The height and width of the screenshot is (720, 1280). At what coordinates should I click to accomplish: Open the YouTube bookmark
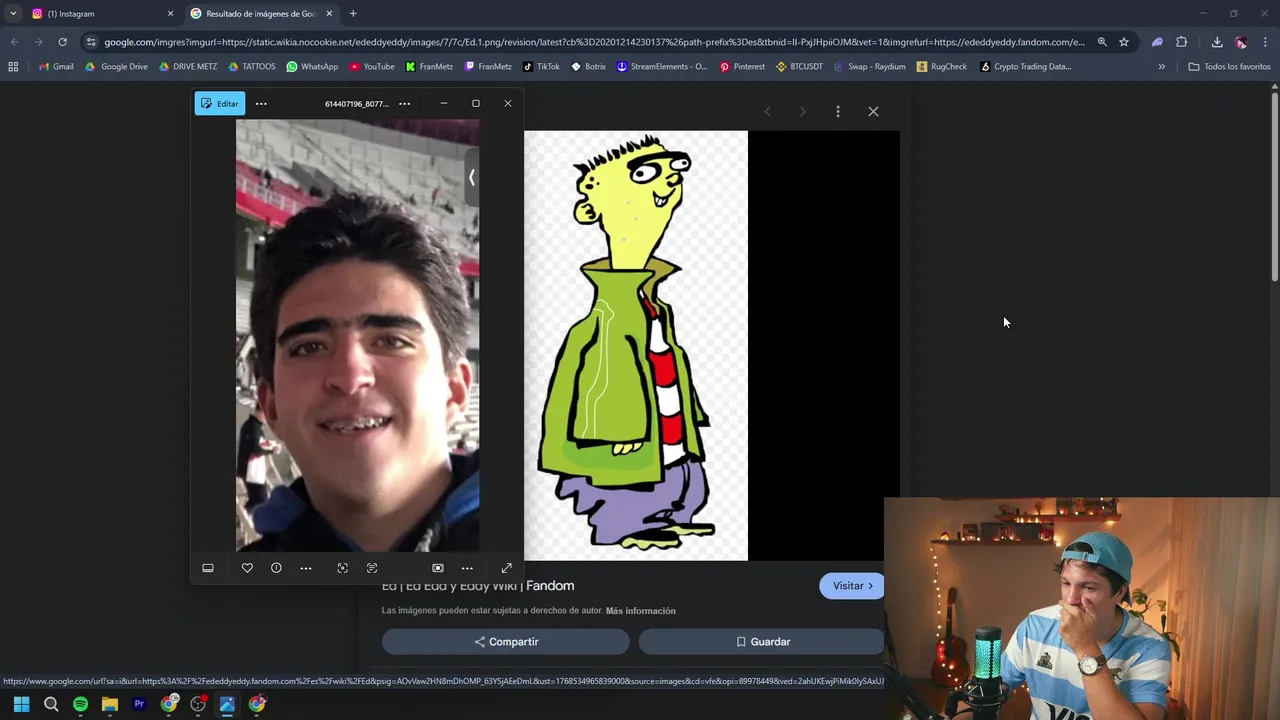pyautogui.click(x=372, y=67)
